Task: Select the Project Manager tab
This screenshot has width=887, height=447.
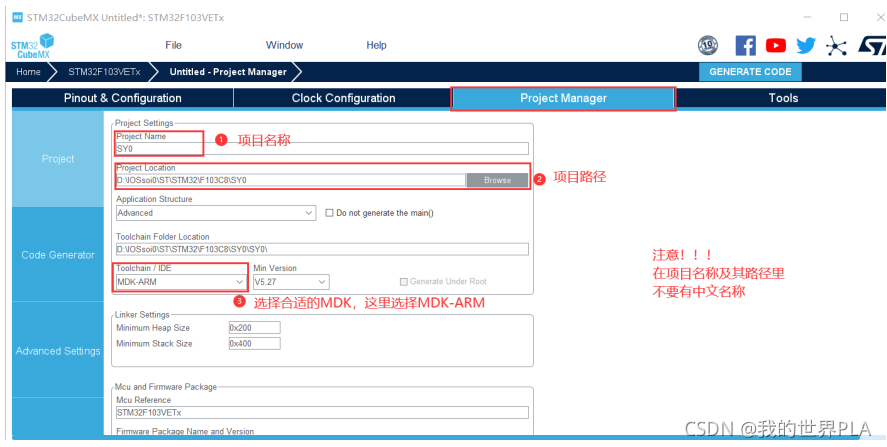Action: coord(563,98)
